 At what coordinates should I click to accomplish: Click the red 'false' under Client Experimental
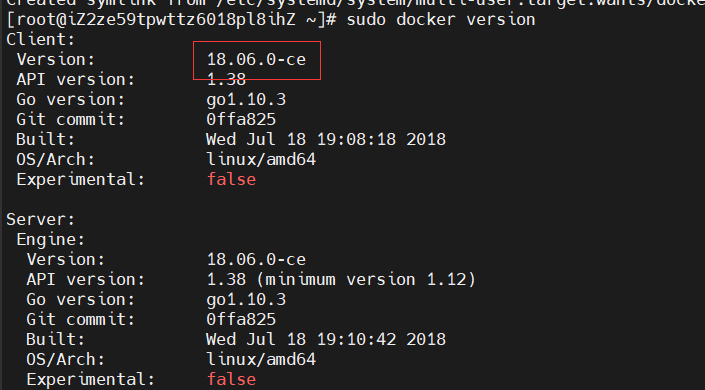click(x=231, y=179)
